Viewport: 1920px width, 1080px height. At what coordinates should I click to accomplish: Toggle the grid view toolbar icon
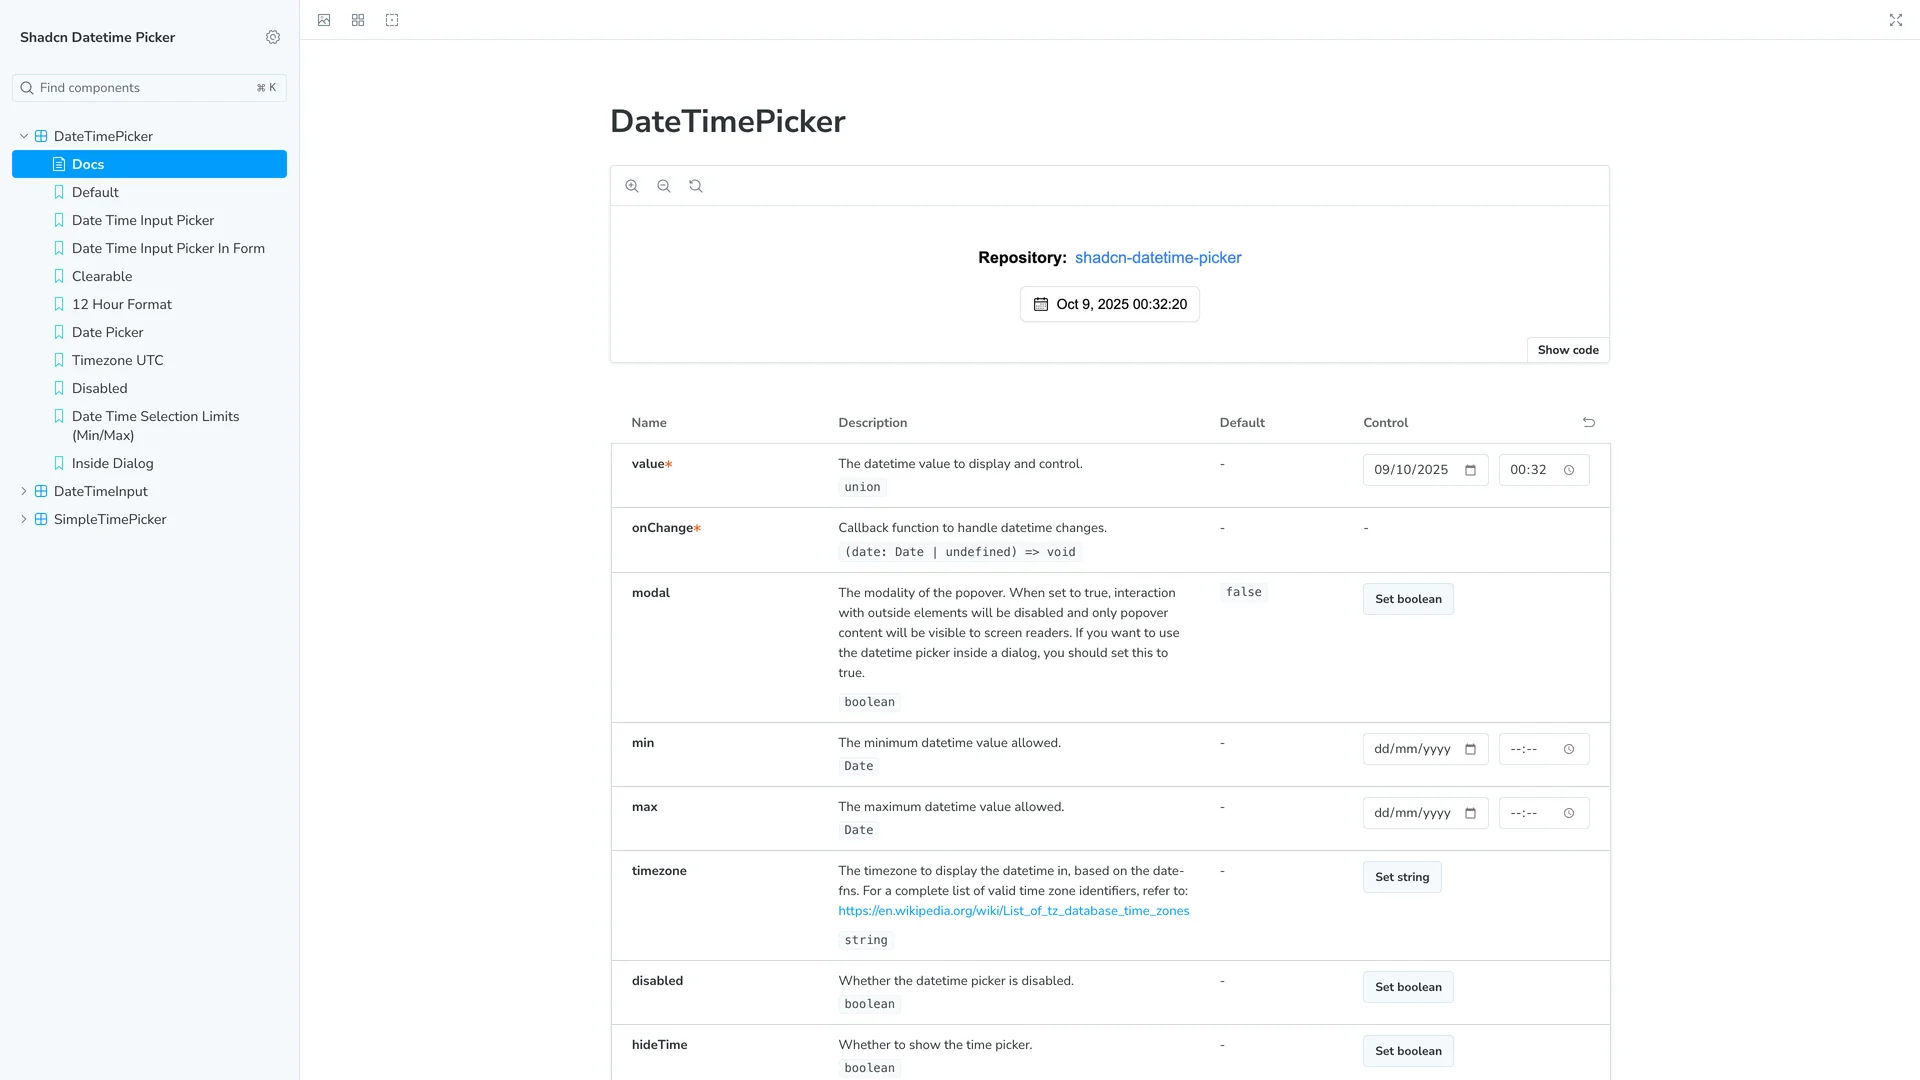point(358,20)
